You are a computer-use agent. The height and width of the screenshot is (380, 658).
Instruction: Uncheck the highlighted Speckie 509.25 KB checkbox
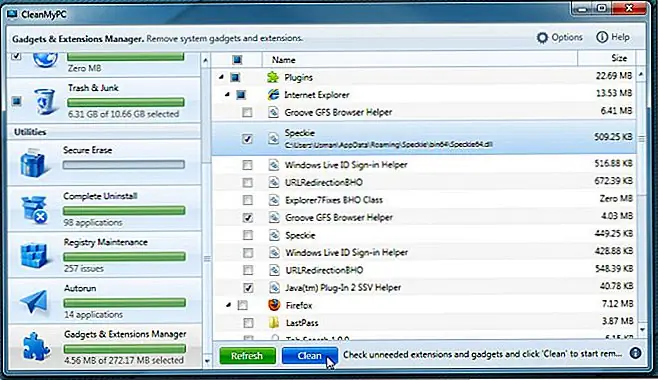(x=247, y=139)
